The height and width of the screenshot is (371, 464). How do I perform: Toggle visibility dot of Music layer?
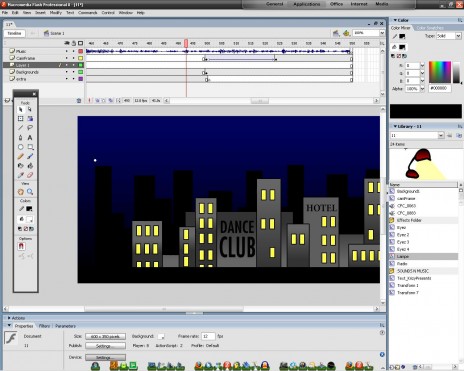(67, 51)
